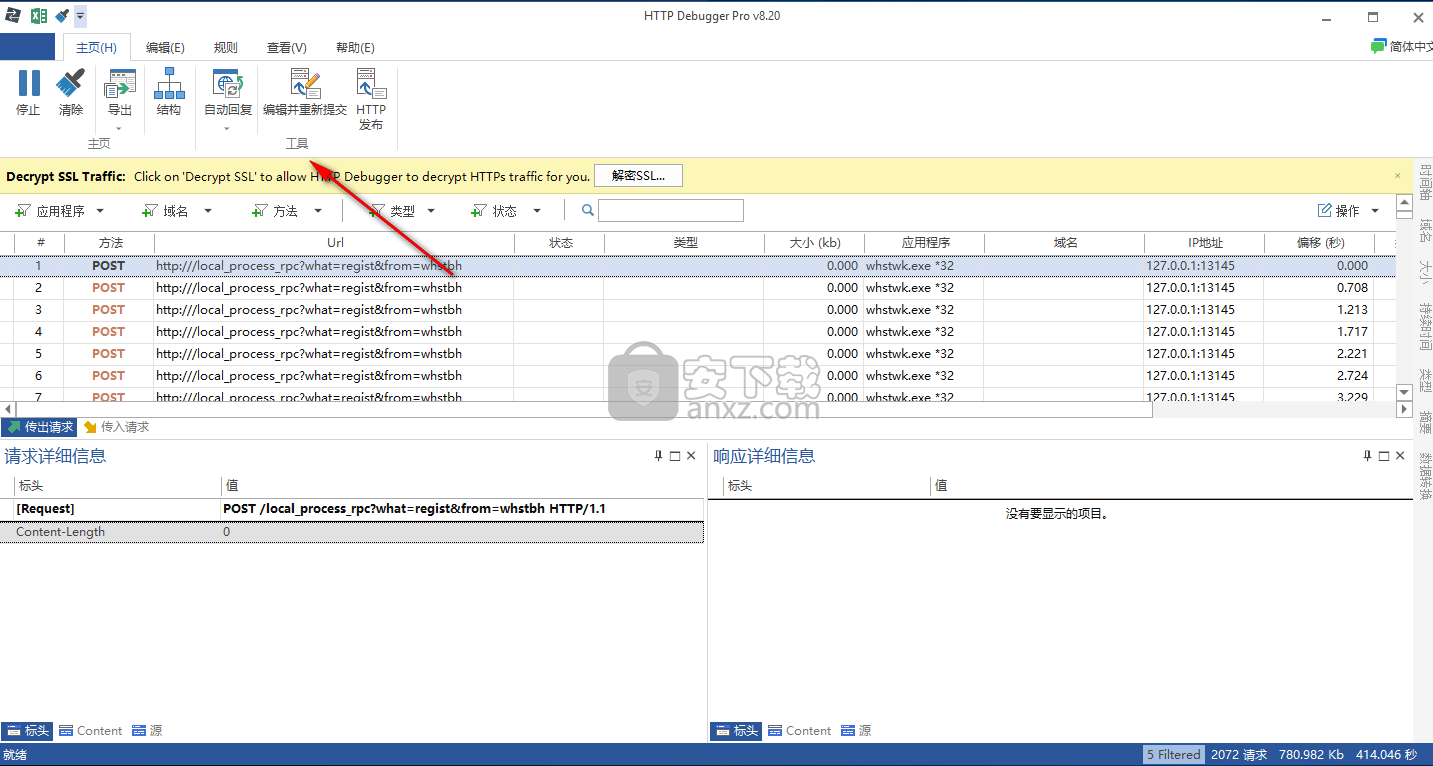Click the 偏移 (秒) column header
Image resolution: width=1433 pixels, height=766 pixels.
point(1320,243)
